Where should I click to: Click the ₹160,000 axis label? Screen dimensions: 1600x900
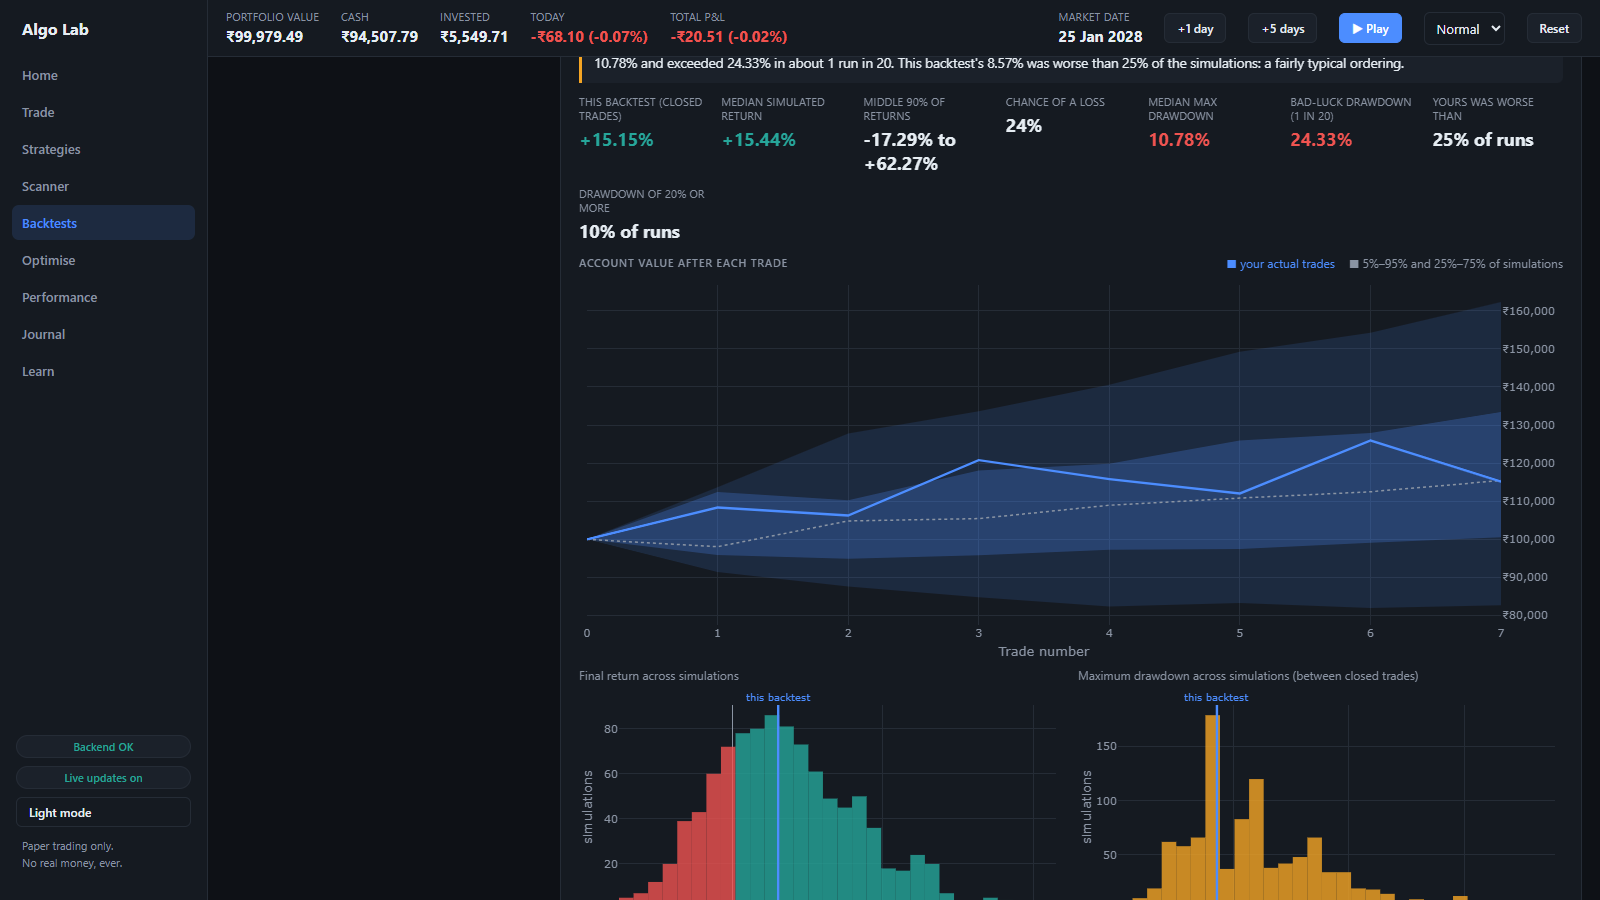(x=1529, y=311)
